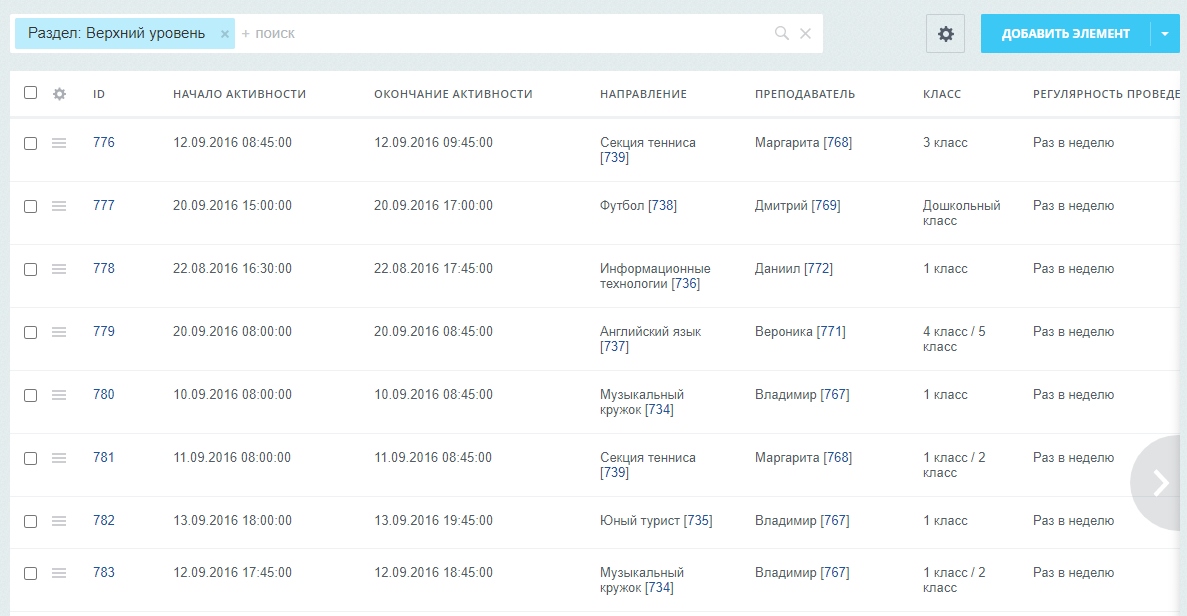Click the search magnifier icon

click(x=781, y=33)
